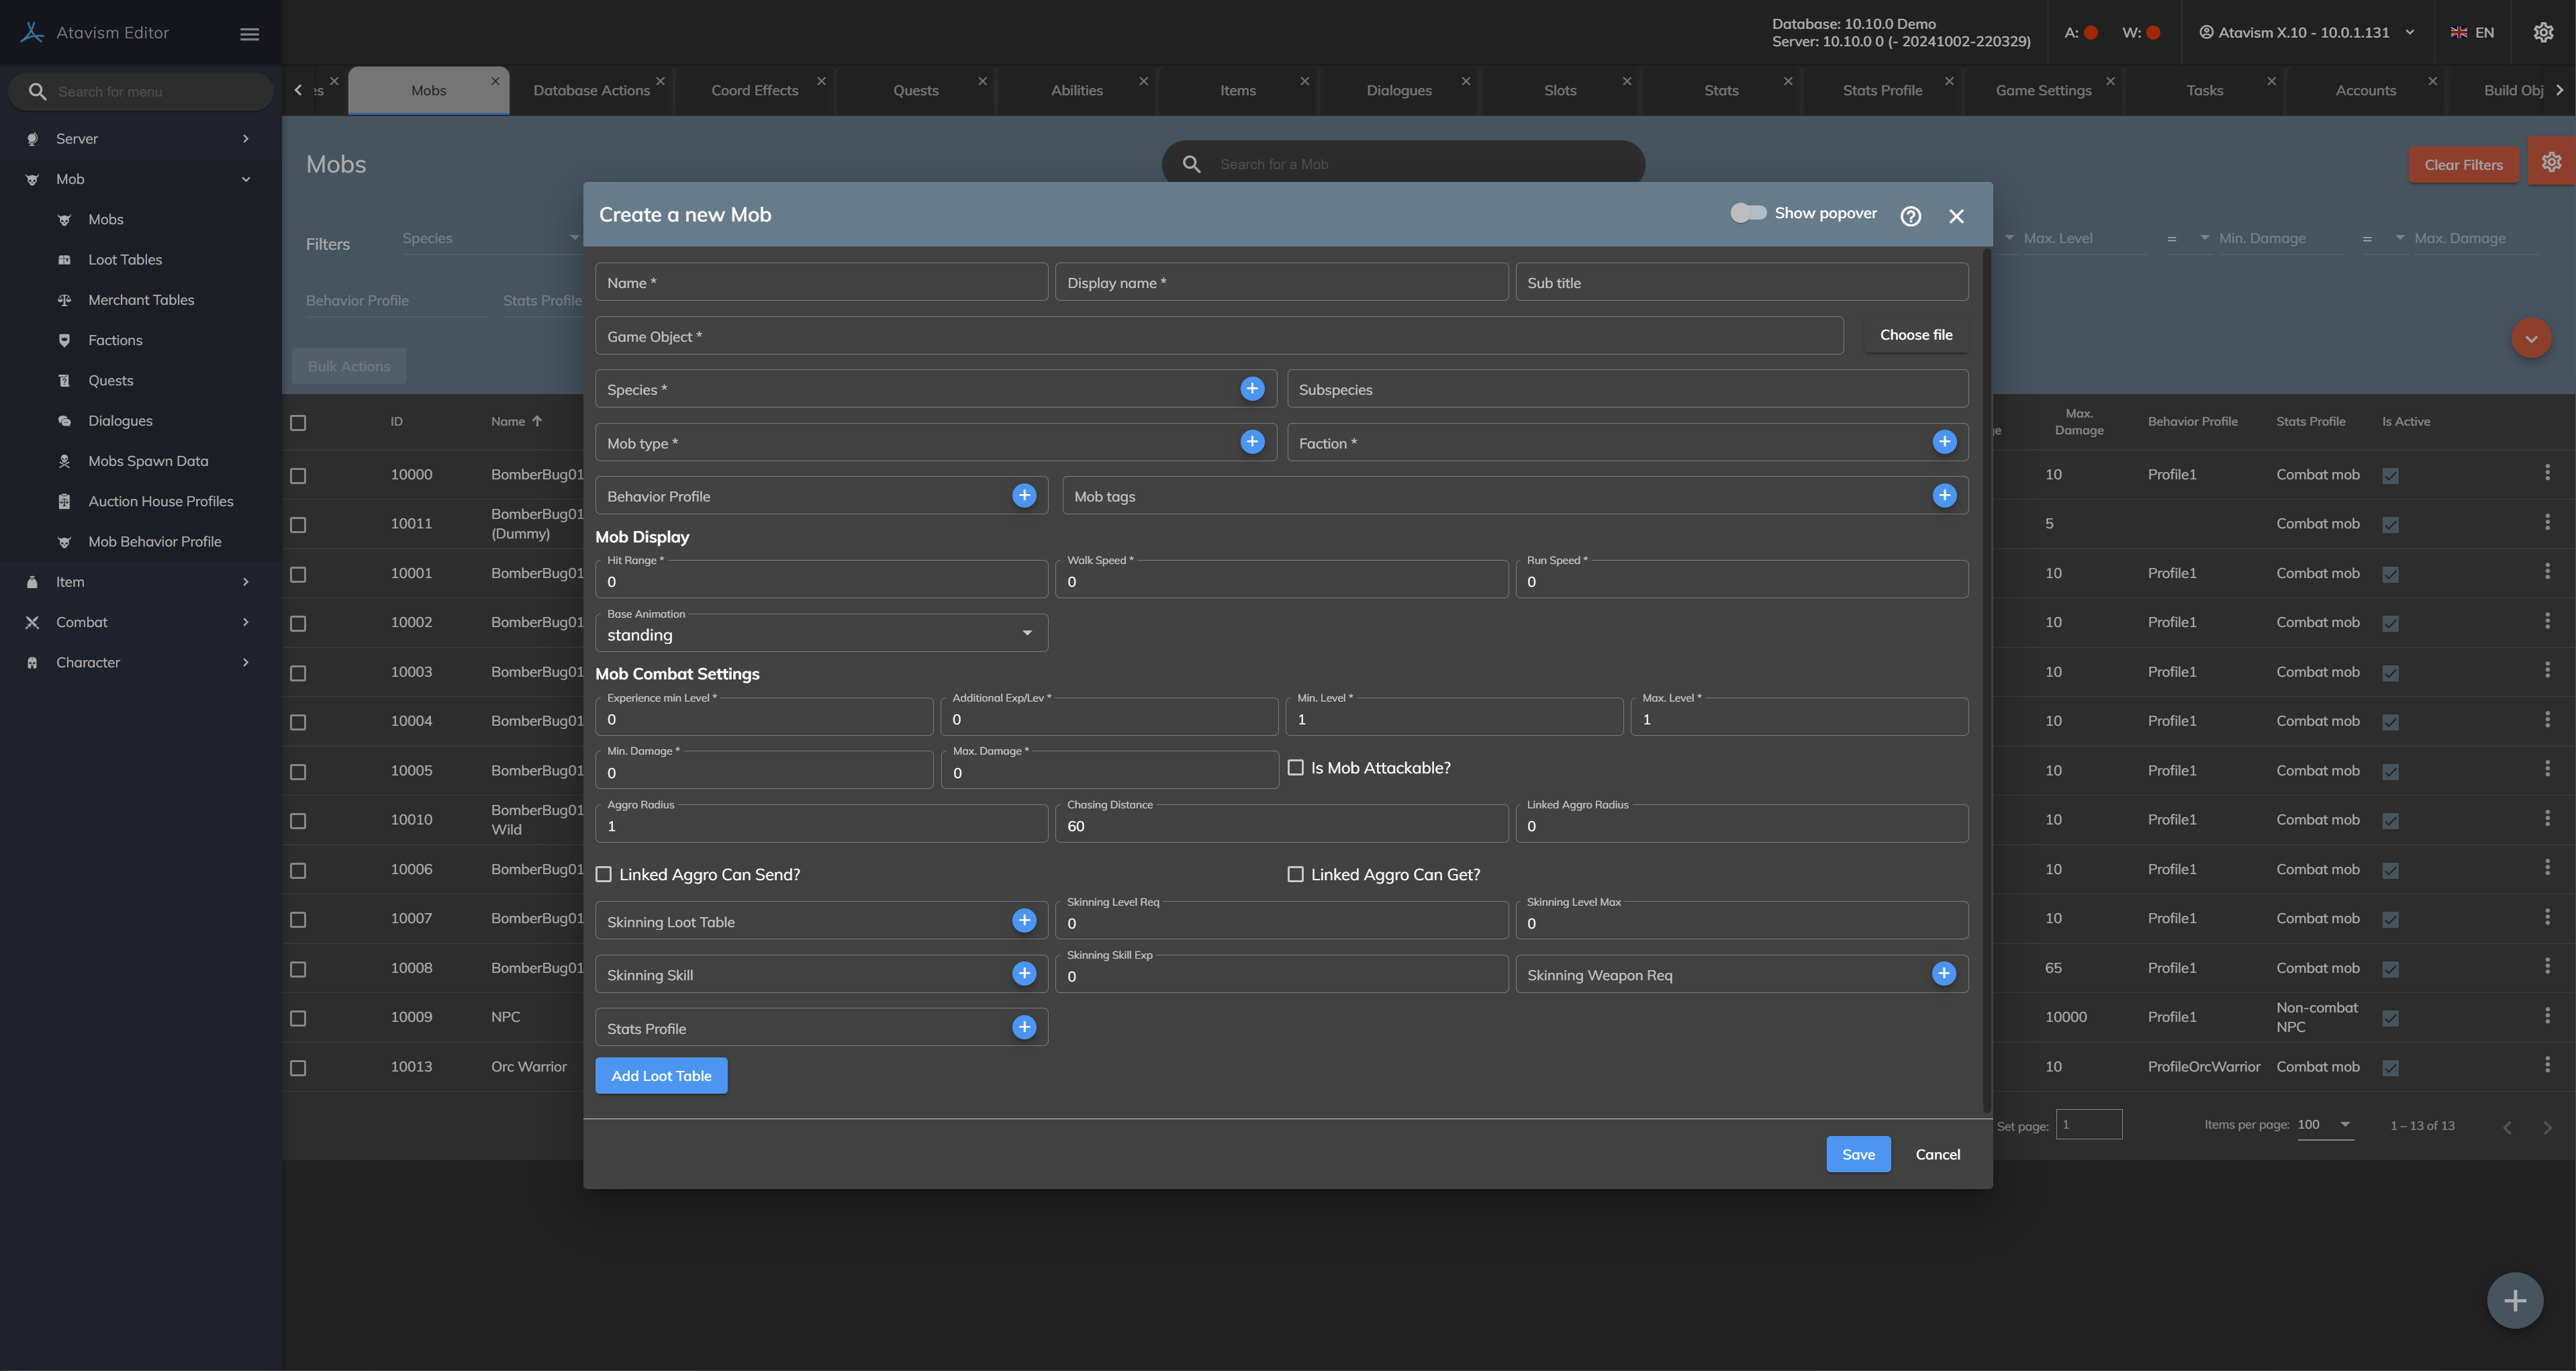Click plus icon in Skinning Loot Table field
Viewport: 2576px width, 1371px height.
[1024, 921]
